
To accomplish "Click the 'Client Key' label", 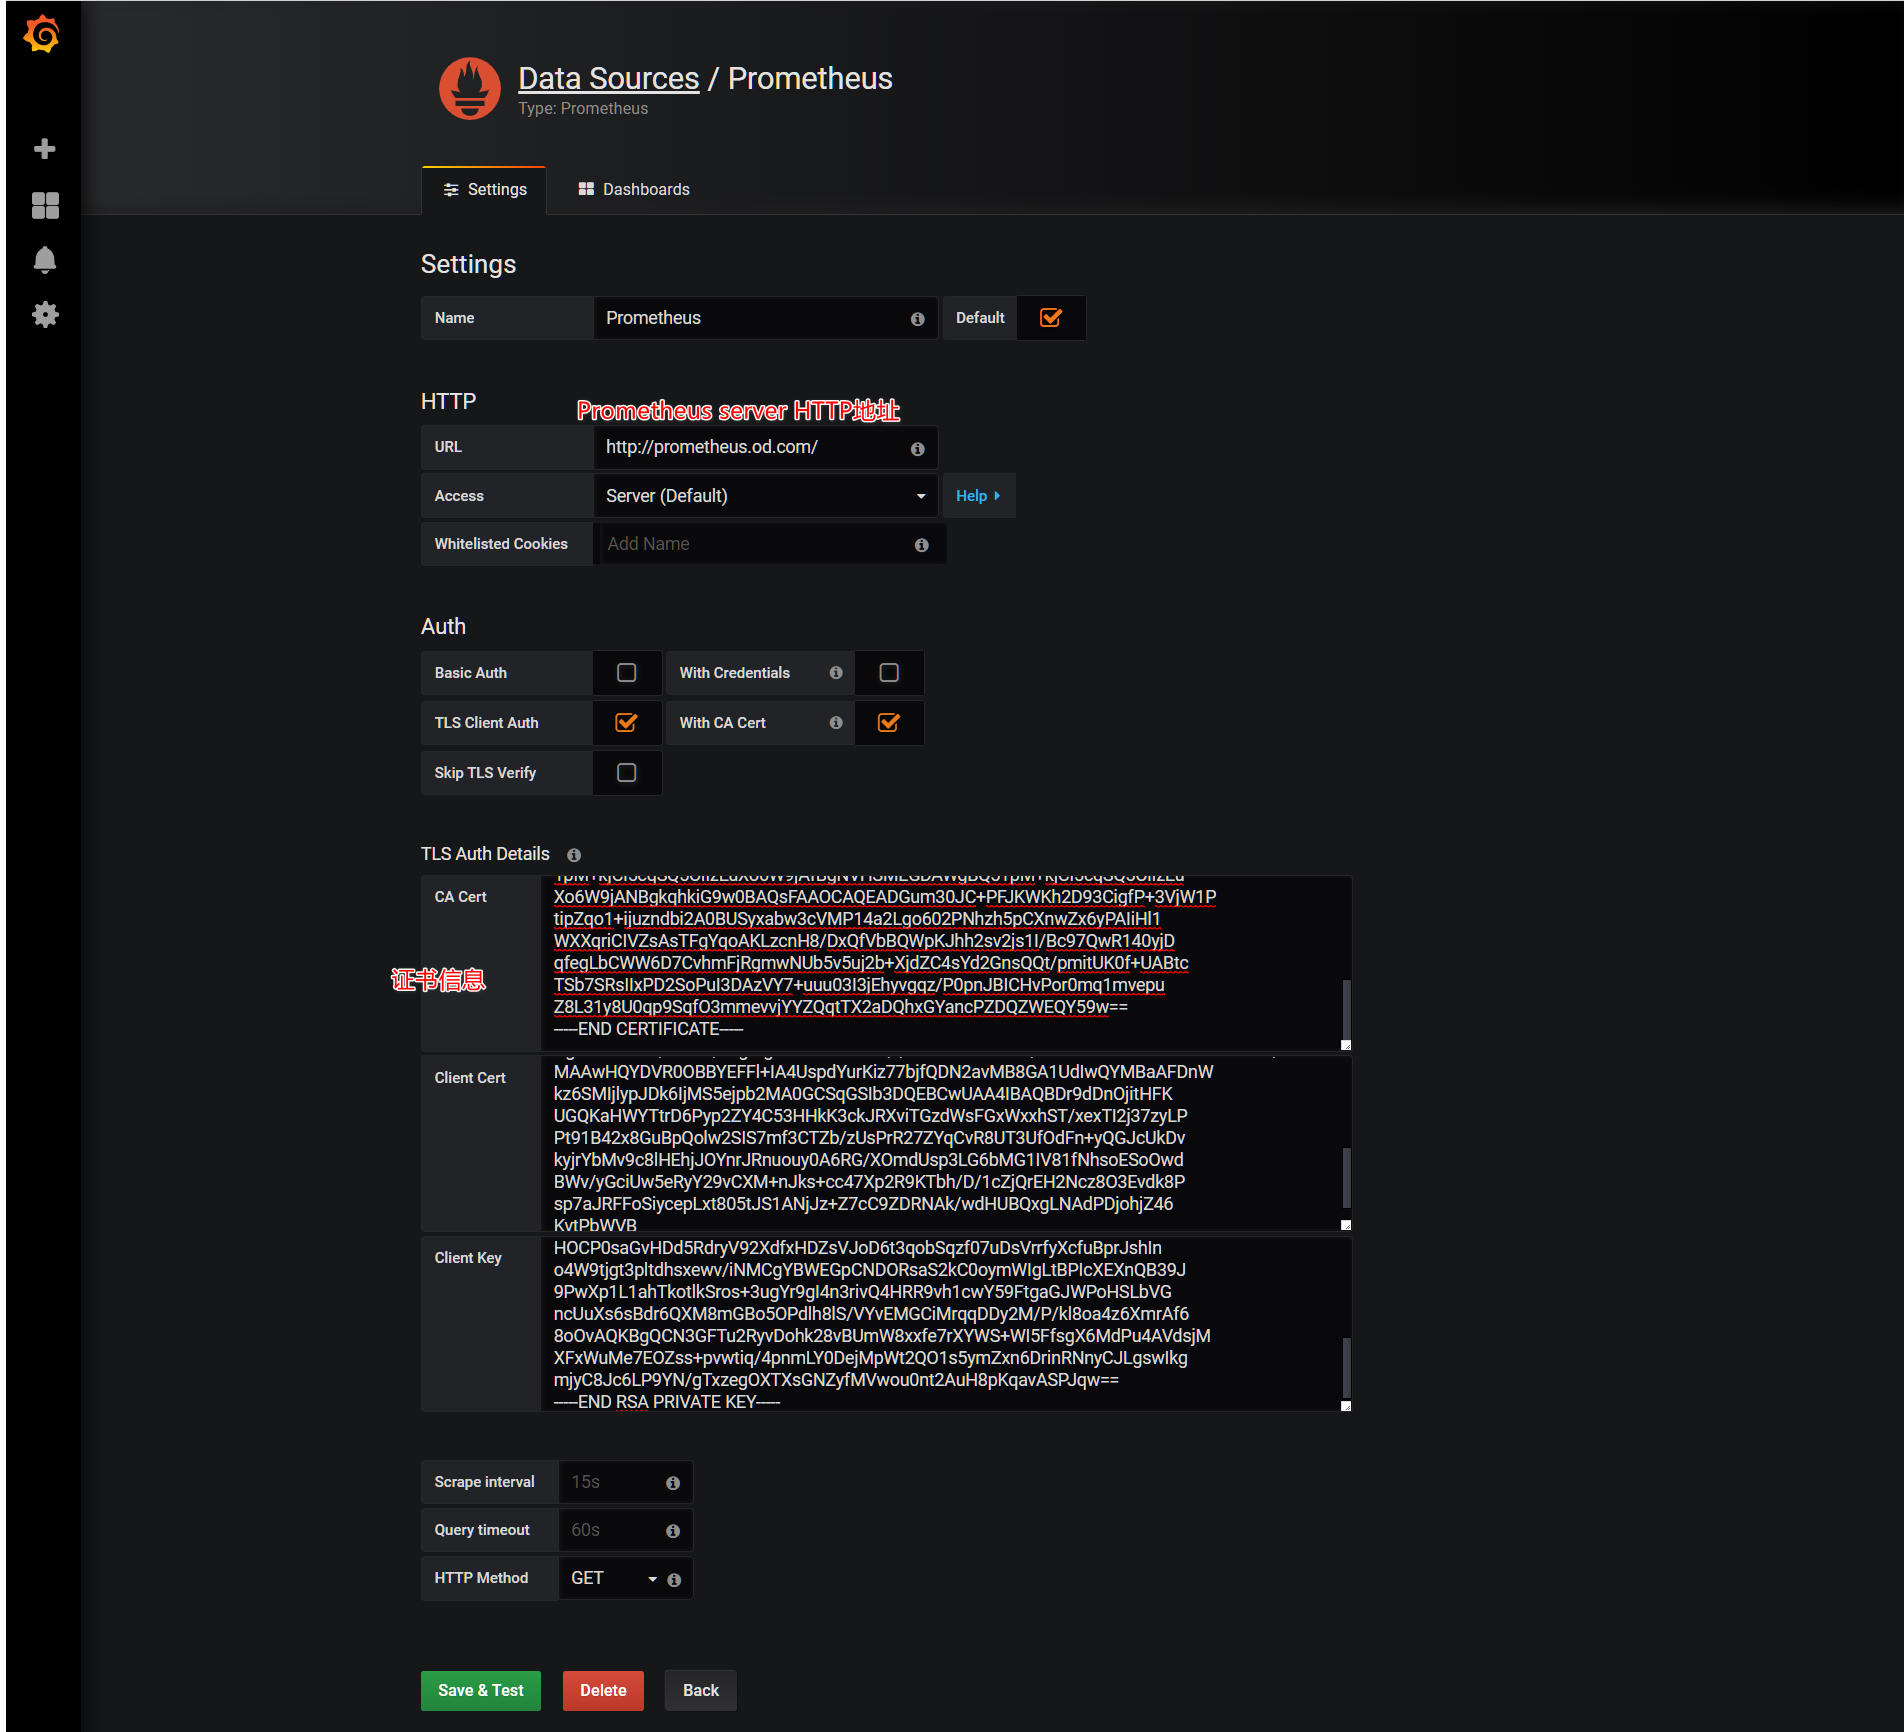I will click(468, 1258).
